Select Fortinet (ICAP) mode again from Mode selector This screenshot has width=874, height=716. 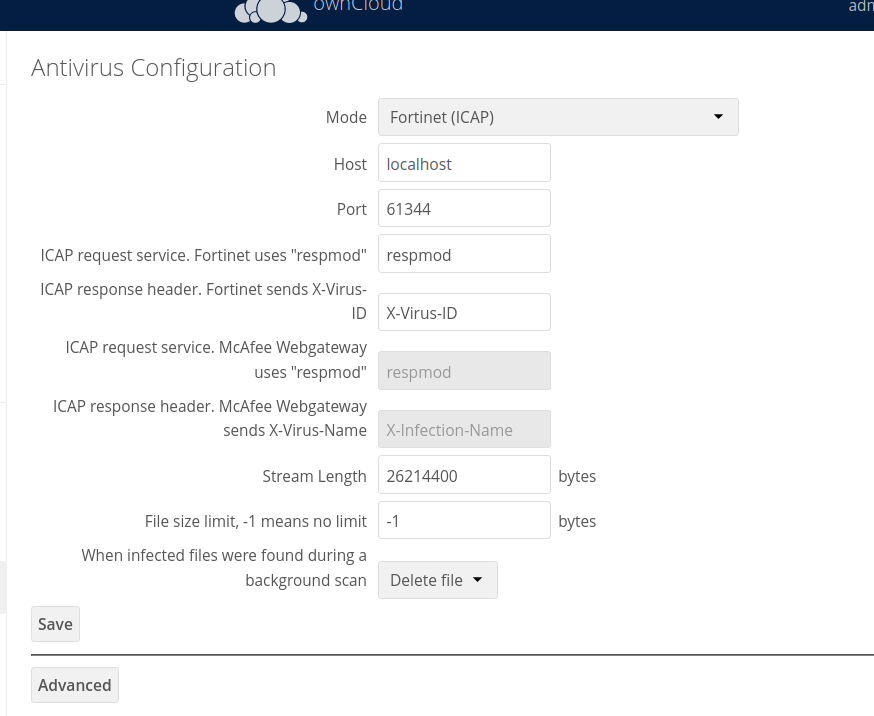tap(558, 117)
